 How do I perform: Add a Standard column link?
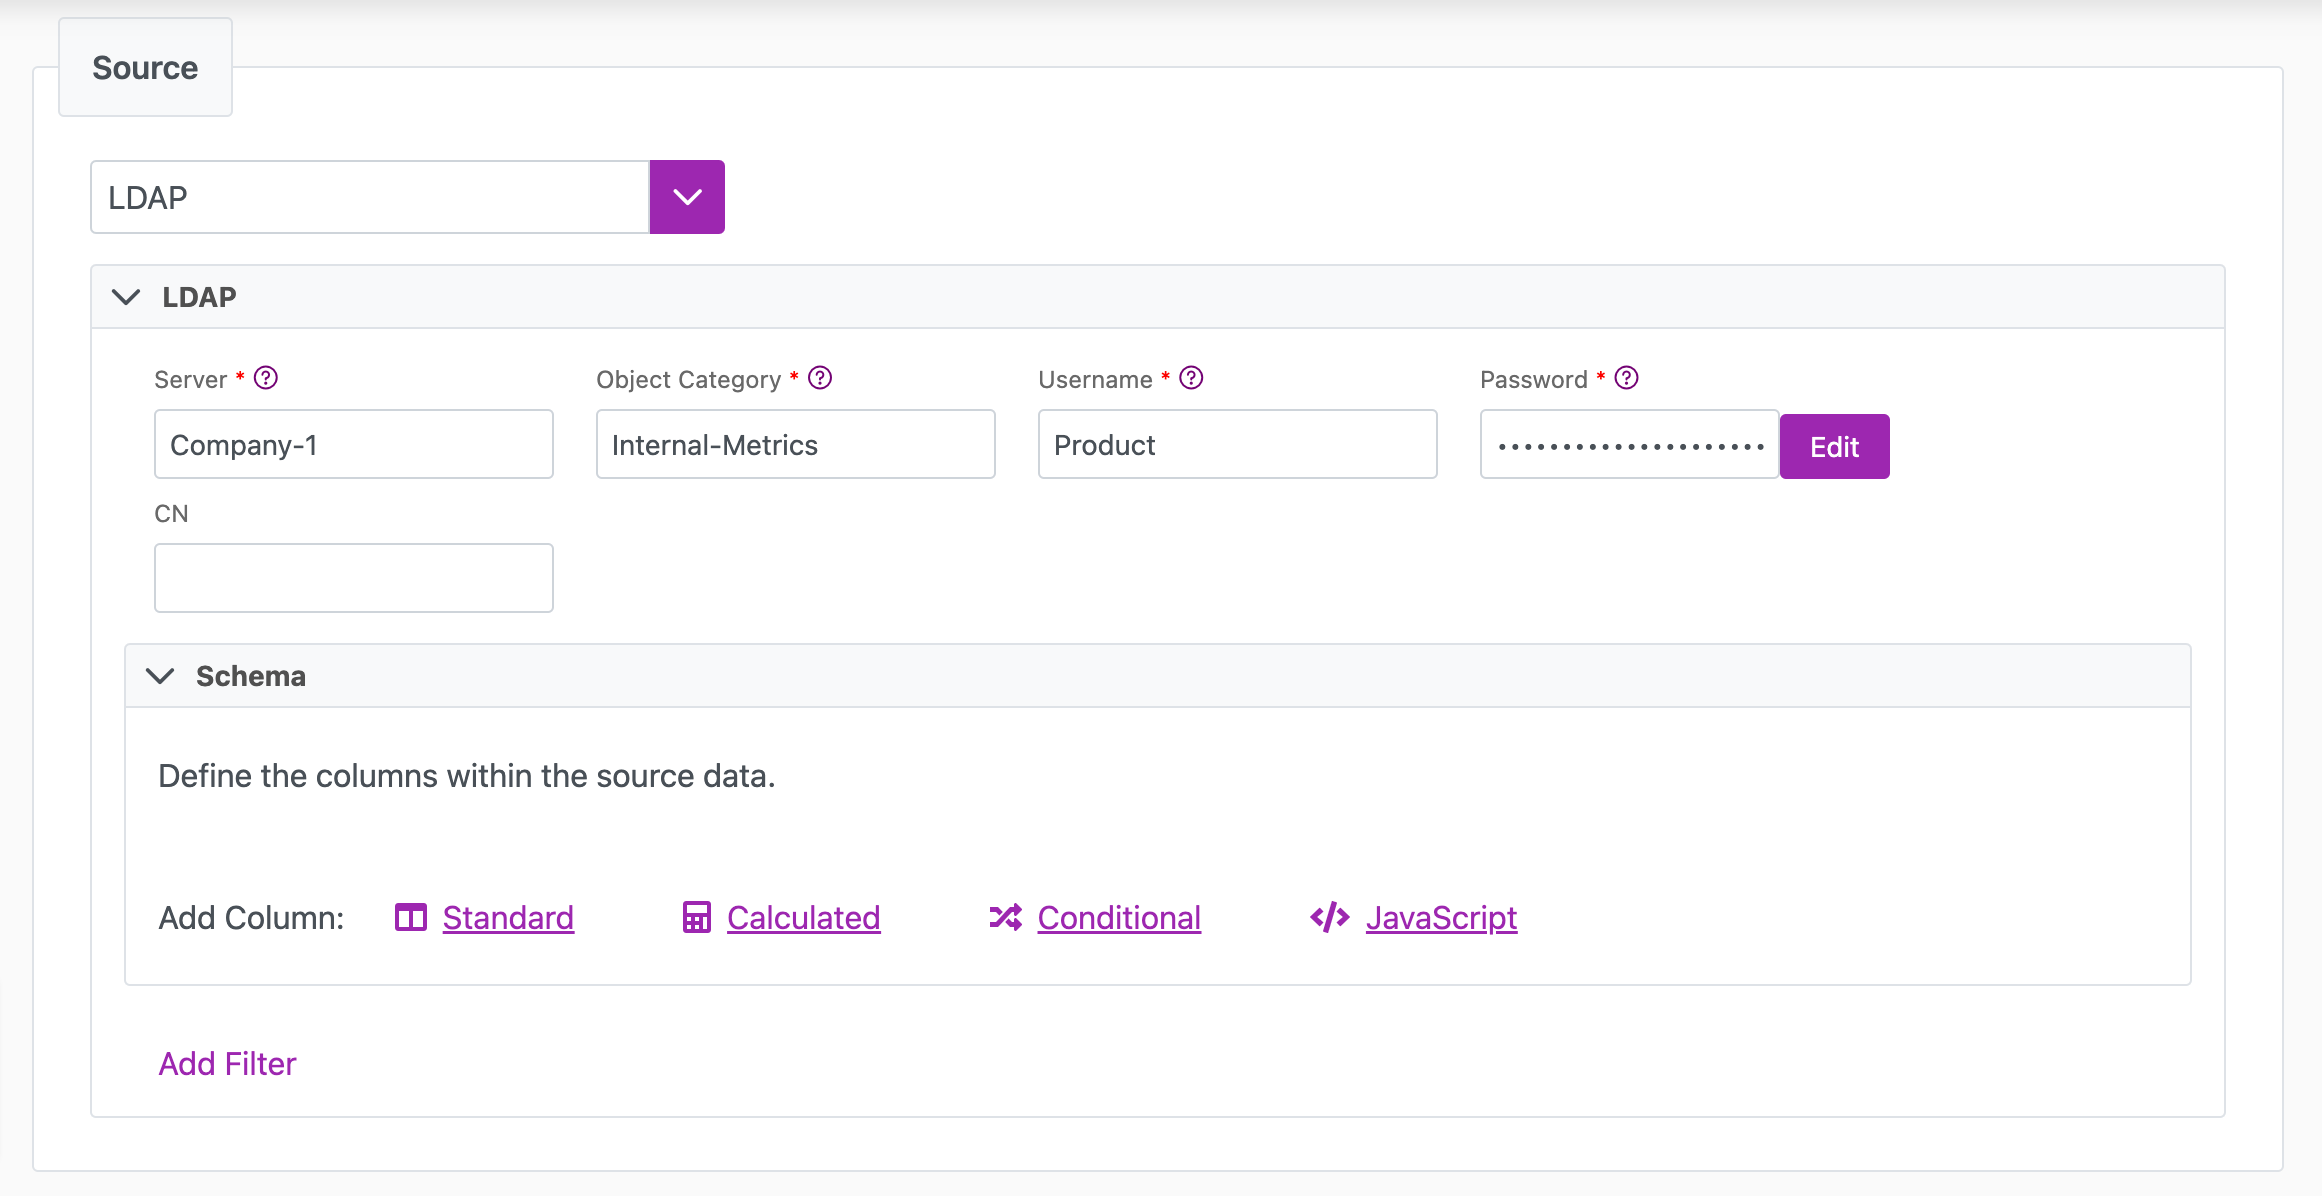tap(508, 918)
